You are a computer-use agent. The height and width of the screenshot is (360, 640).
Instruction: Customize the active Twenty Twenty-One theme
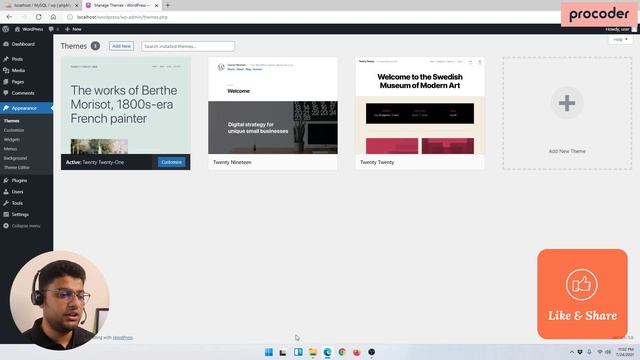point(171,162)
